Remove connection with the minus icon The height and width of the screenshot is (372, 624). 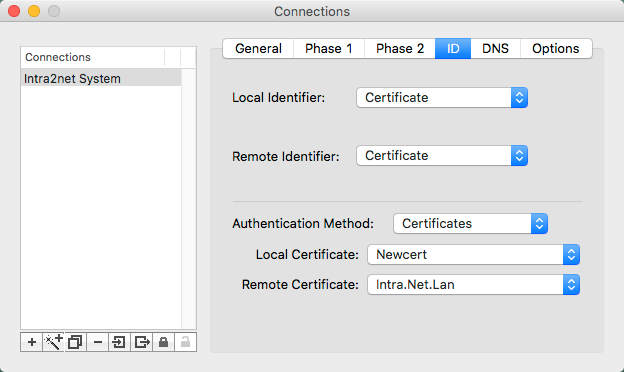point(98,342)
